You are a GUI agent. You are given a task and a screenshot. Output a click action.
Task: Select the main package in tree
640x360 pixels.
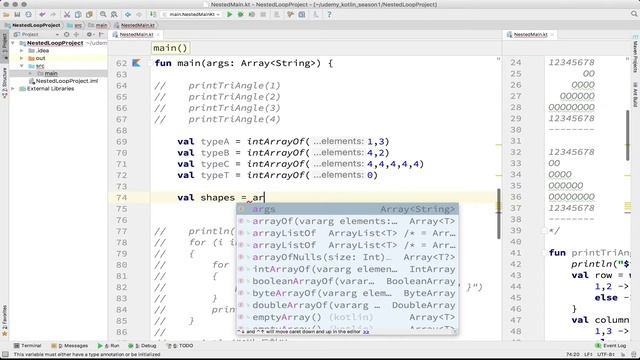point(51,73)
